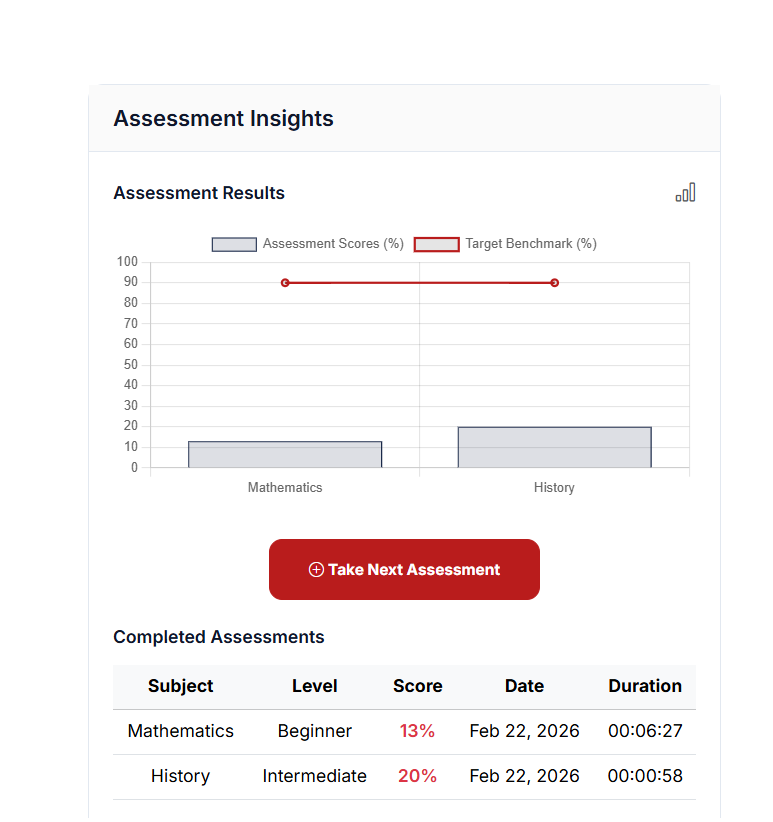773x822 pixels.
Task: Click the Mathematics bar in the chart
Action: coord(285,455)
